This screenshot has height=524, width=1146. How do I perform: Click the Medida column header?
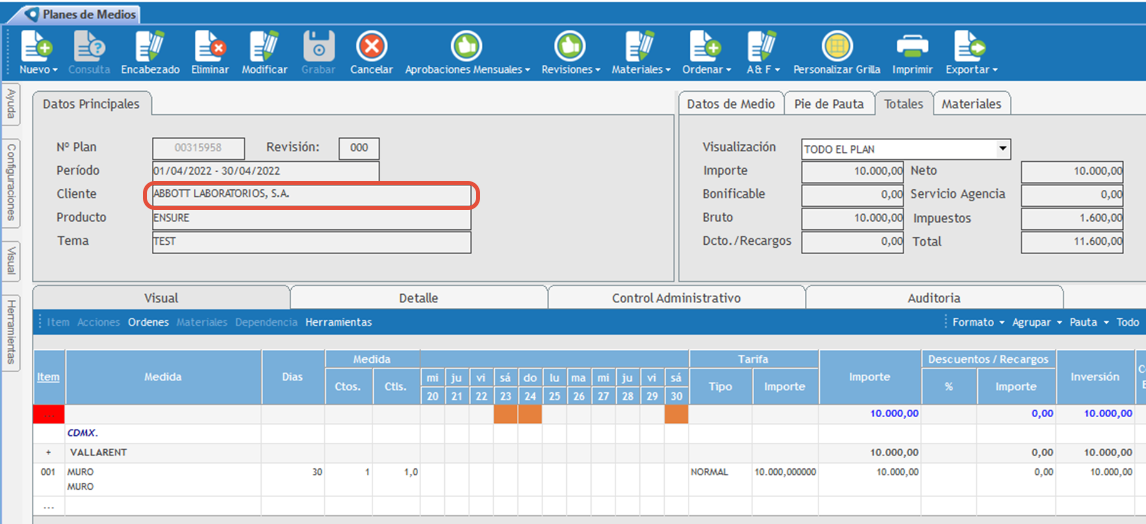tap(164, 377)
